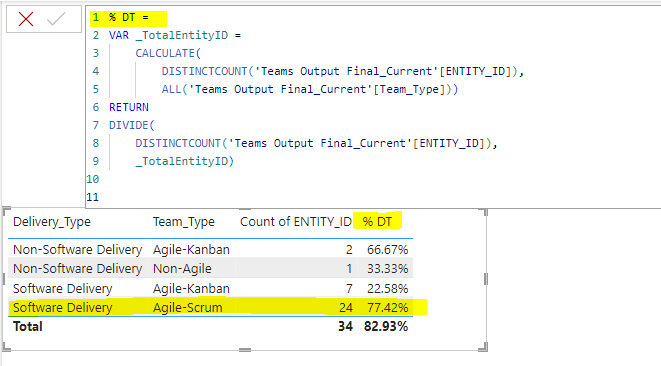661x366 pixels.
Task: Click Agile-Kanban in the Software Delivery row
Action: (191, 289)
